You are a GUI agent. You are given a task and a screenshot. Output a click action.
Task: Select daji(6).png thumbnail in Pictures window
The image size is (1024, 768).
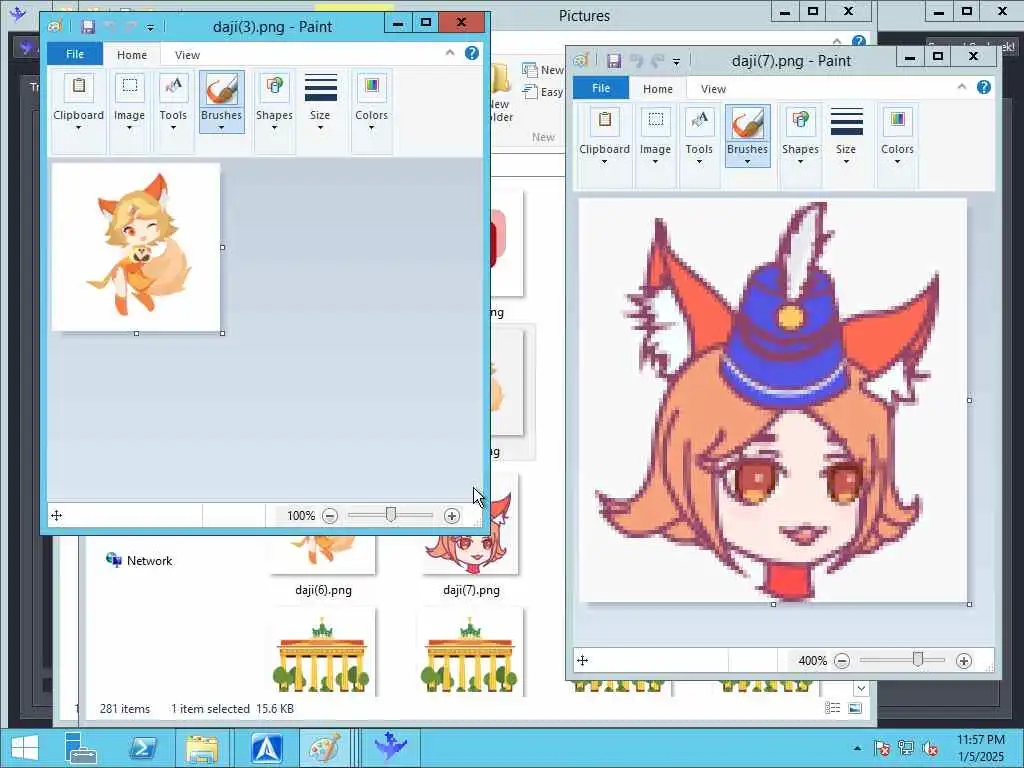(x=323, y=555)
